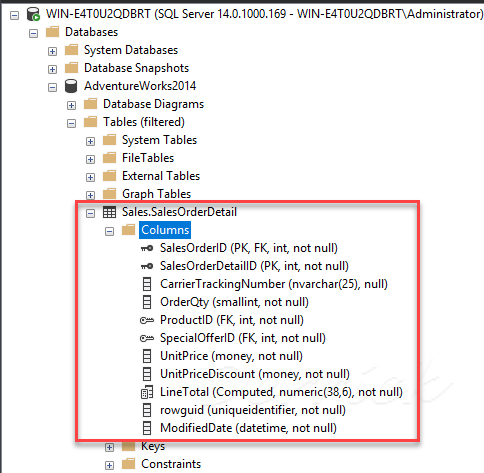Click the primary key icon beside SalesOrderDetailID
Screen dimensions: 484x473
[147, 266]
